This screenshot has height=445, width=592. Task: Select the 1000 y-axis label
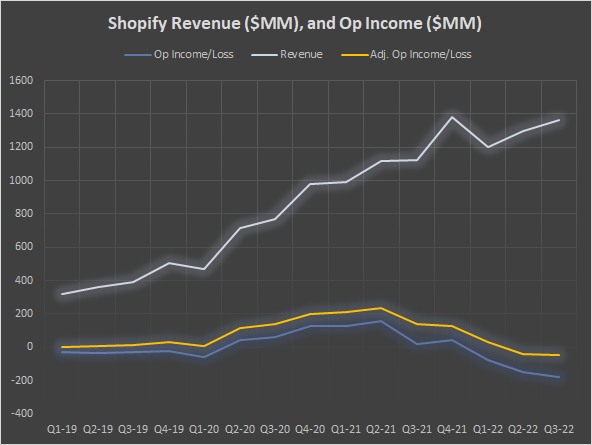[x=21, y=180]
